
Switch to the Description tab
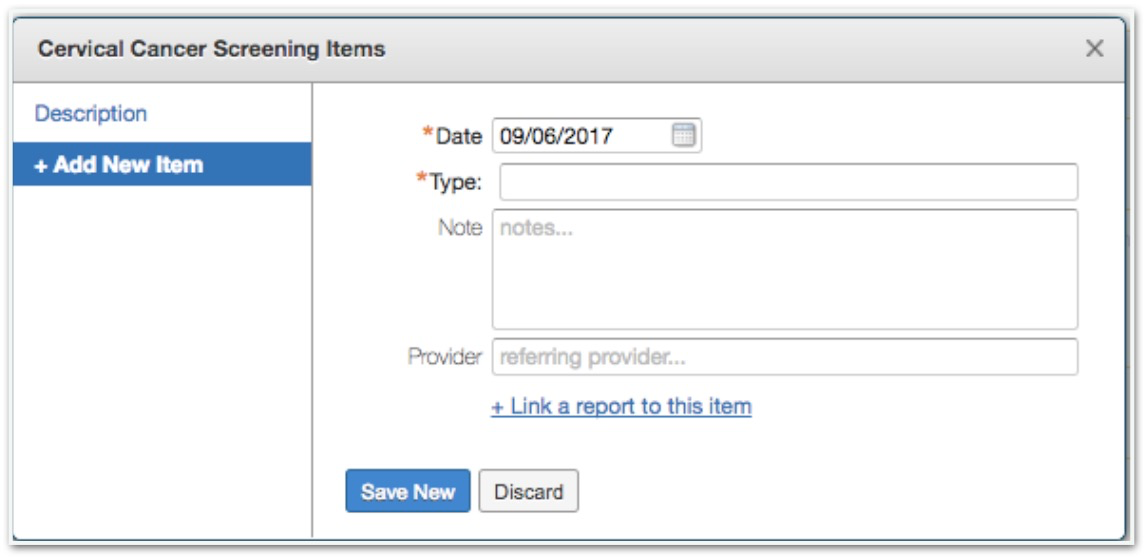pyautogui.click(x=91, y=114)
